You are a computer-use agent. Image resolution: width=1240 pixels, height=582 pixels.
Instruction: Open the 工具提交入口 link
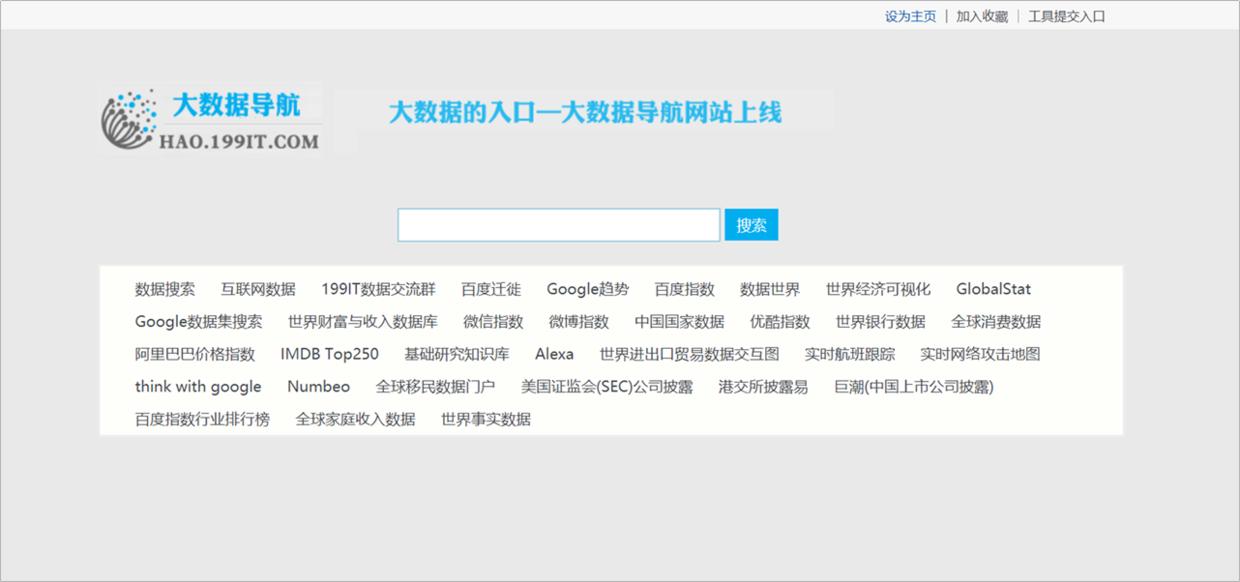pos(1064,16)
